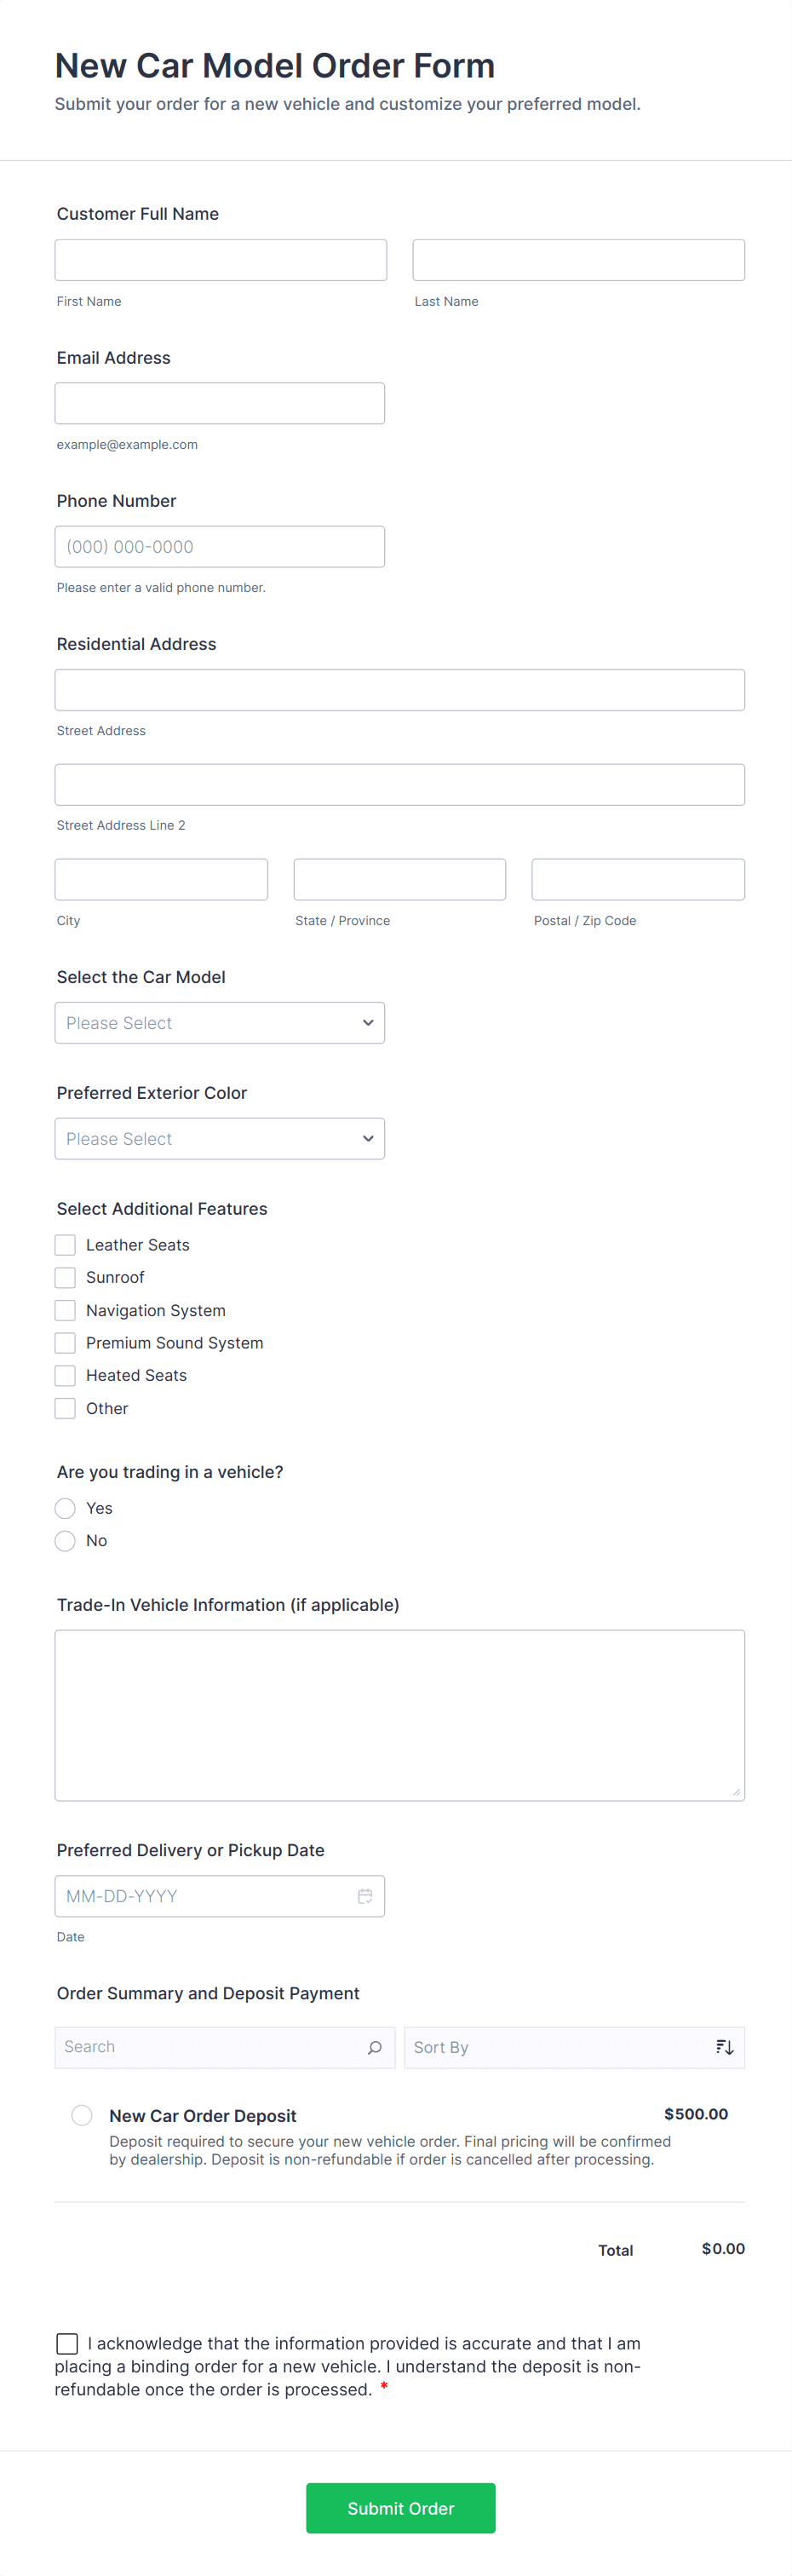Select the Premium Sound System checkbox
Image resolution: width=792 pixels, height=2576 pixels.
tap(65, 1343)
